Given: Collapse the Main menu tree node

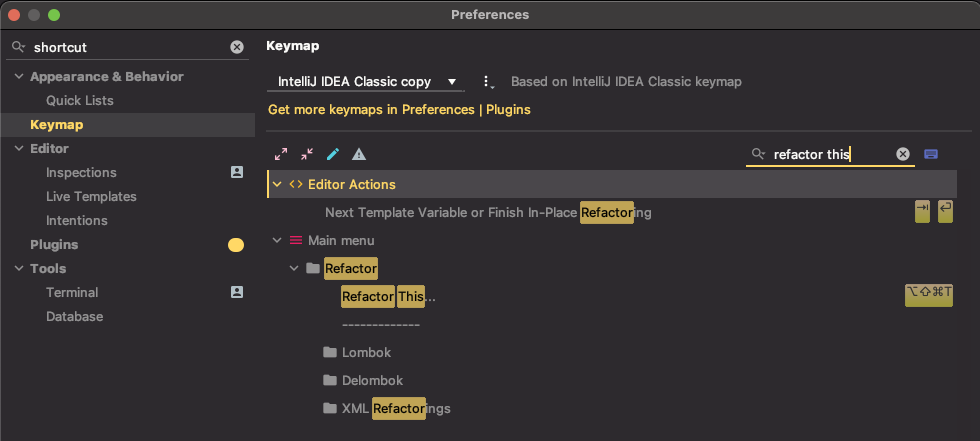Looking at the screenshot, I should [277, 240].
